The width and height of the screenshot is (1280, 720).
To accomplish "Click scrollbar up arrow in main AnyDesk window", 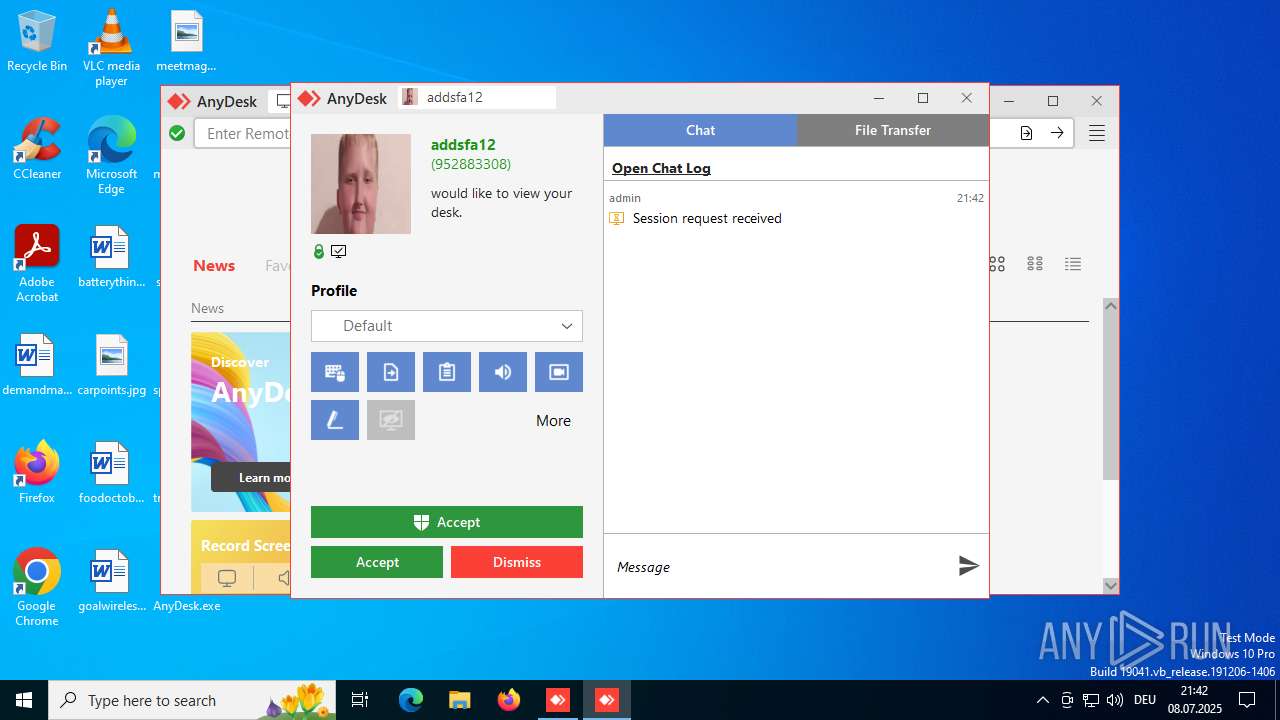I will click(x=1110, y=306).
